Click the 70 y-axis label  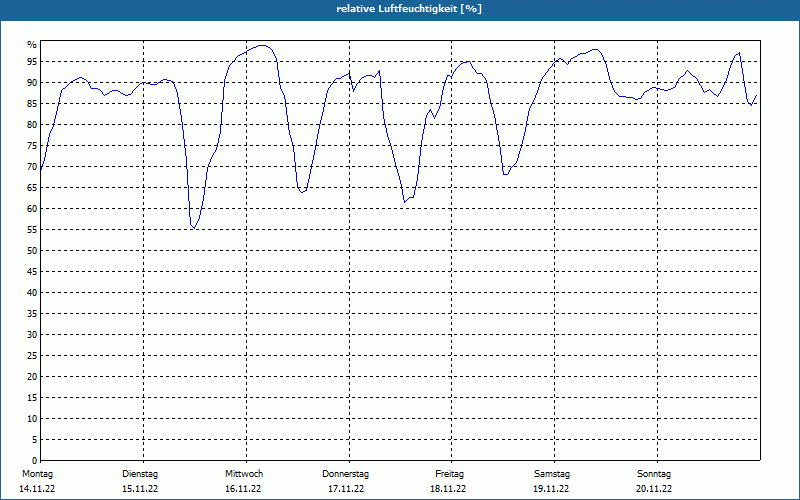(32, 167)
